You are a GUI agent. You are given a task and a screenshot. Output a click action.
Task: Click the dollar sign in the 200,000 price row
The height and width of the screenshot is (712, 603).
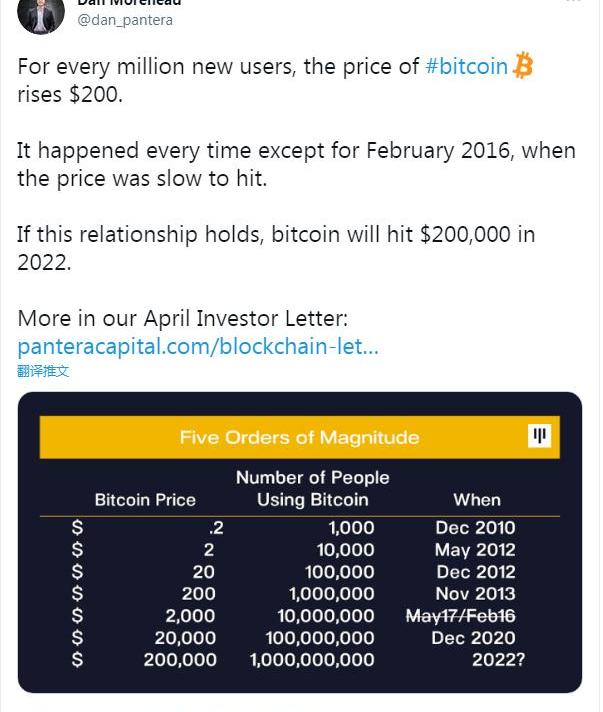(78, 660)
